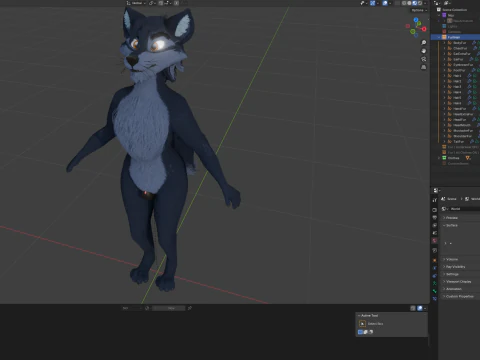Viewport: 480px width, 360px height.
Task: Toggle viewport gizmos display button
Action: tap(373, 3)
